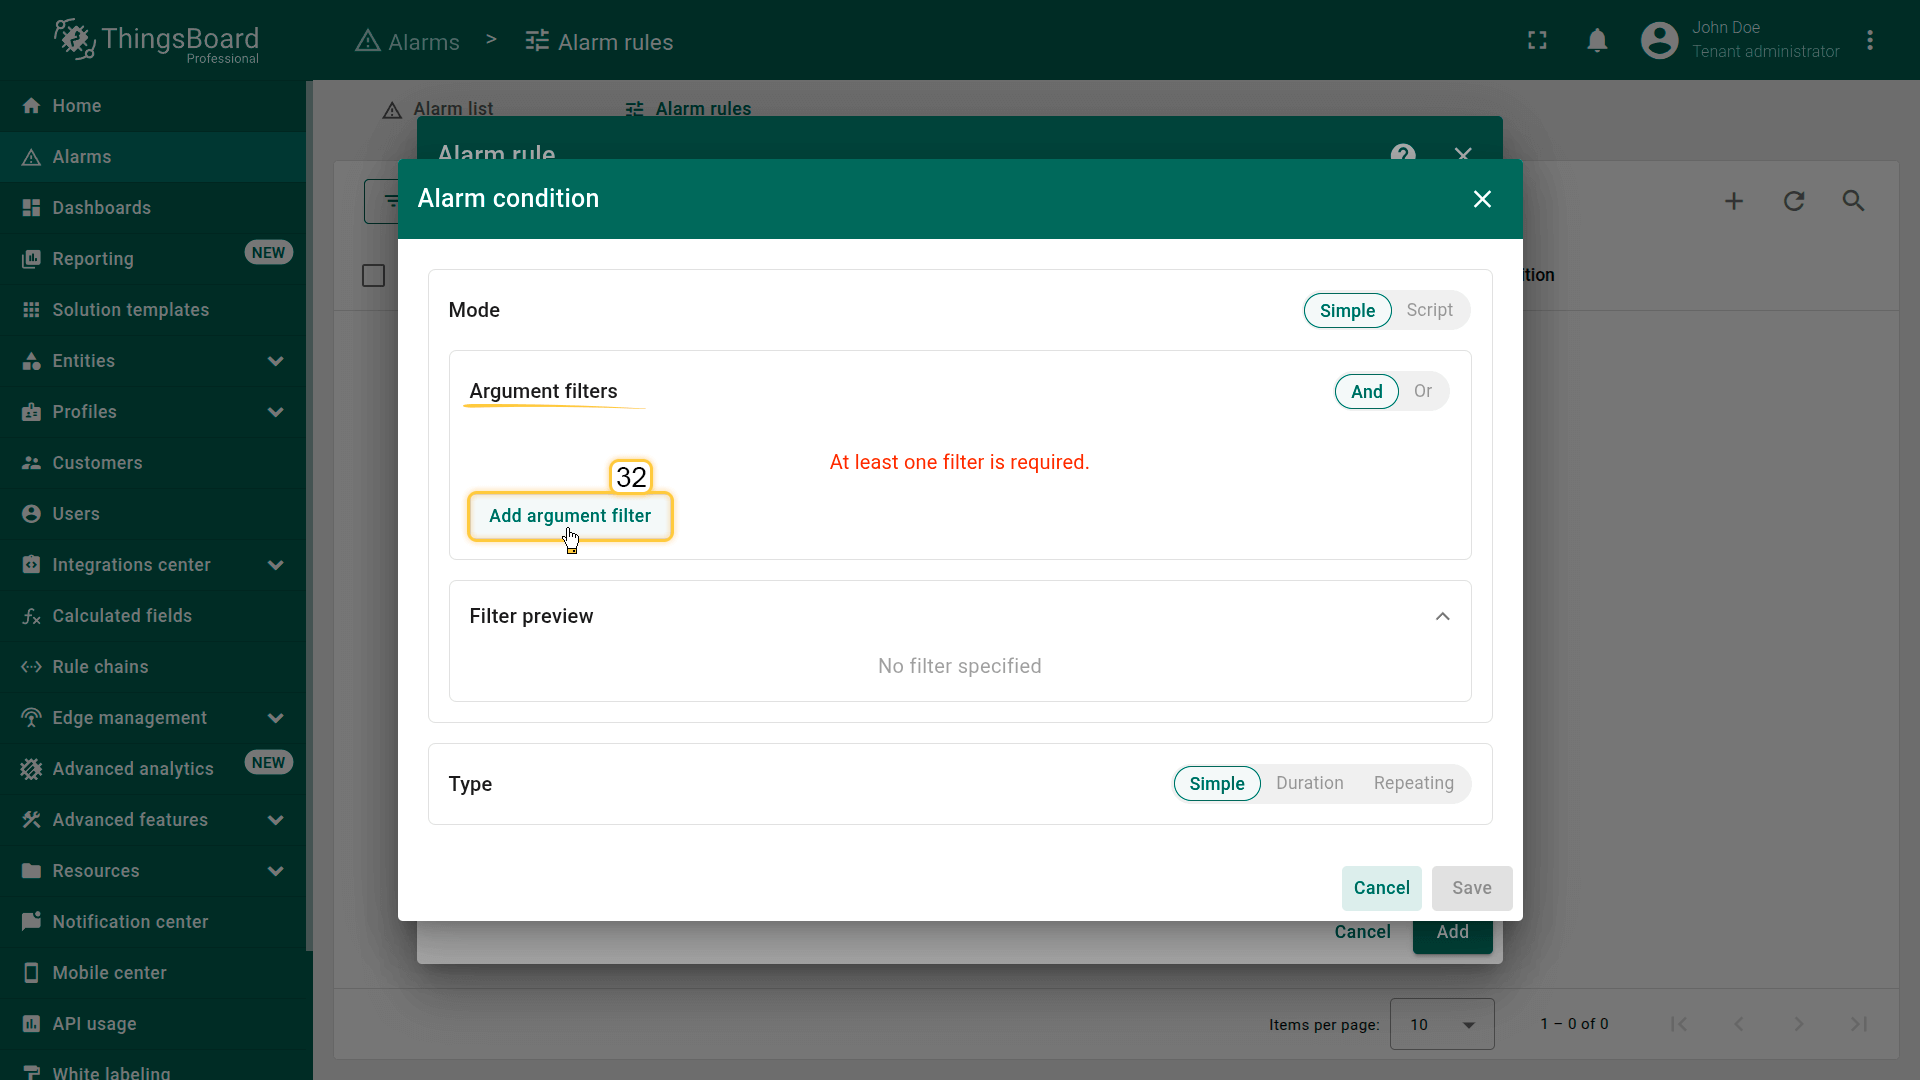Click the plus icon to add a rule
This screenshot has height=1080, width=1920.
[1733, 201]
